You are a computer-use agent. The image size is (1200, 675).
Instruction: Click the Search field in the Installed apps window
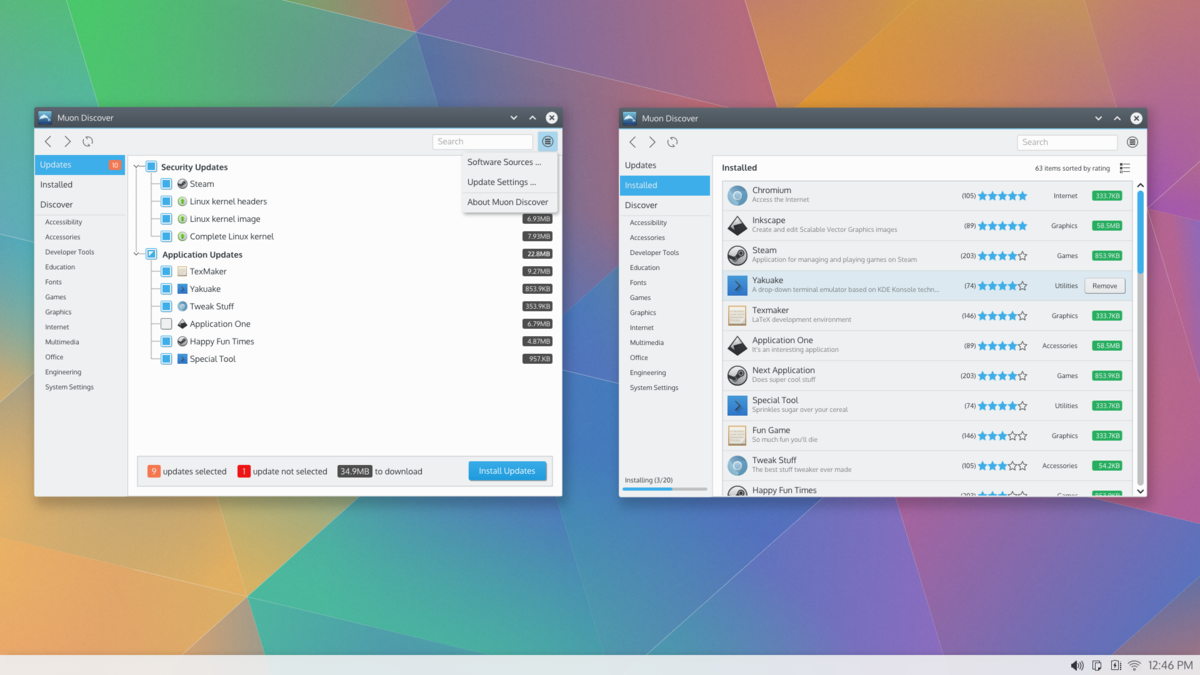[x=1067, y=142]
